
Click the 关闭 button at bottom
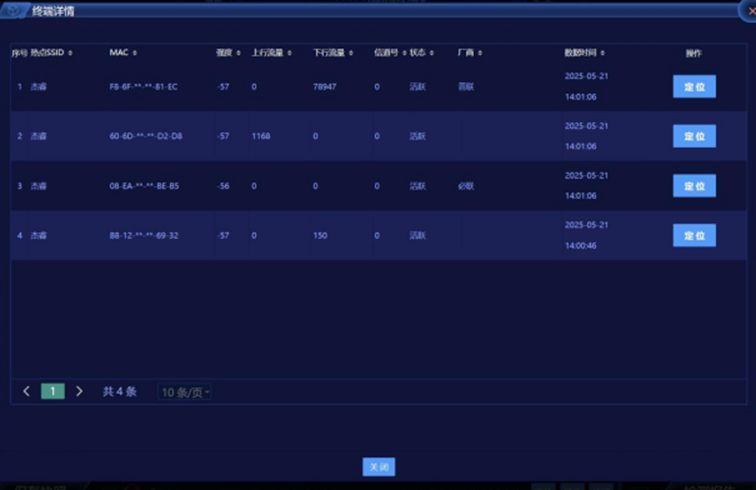pyautogui.click(x=378, y=466)
